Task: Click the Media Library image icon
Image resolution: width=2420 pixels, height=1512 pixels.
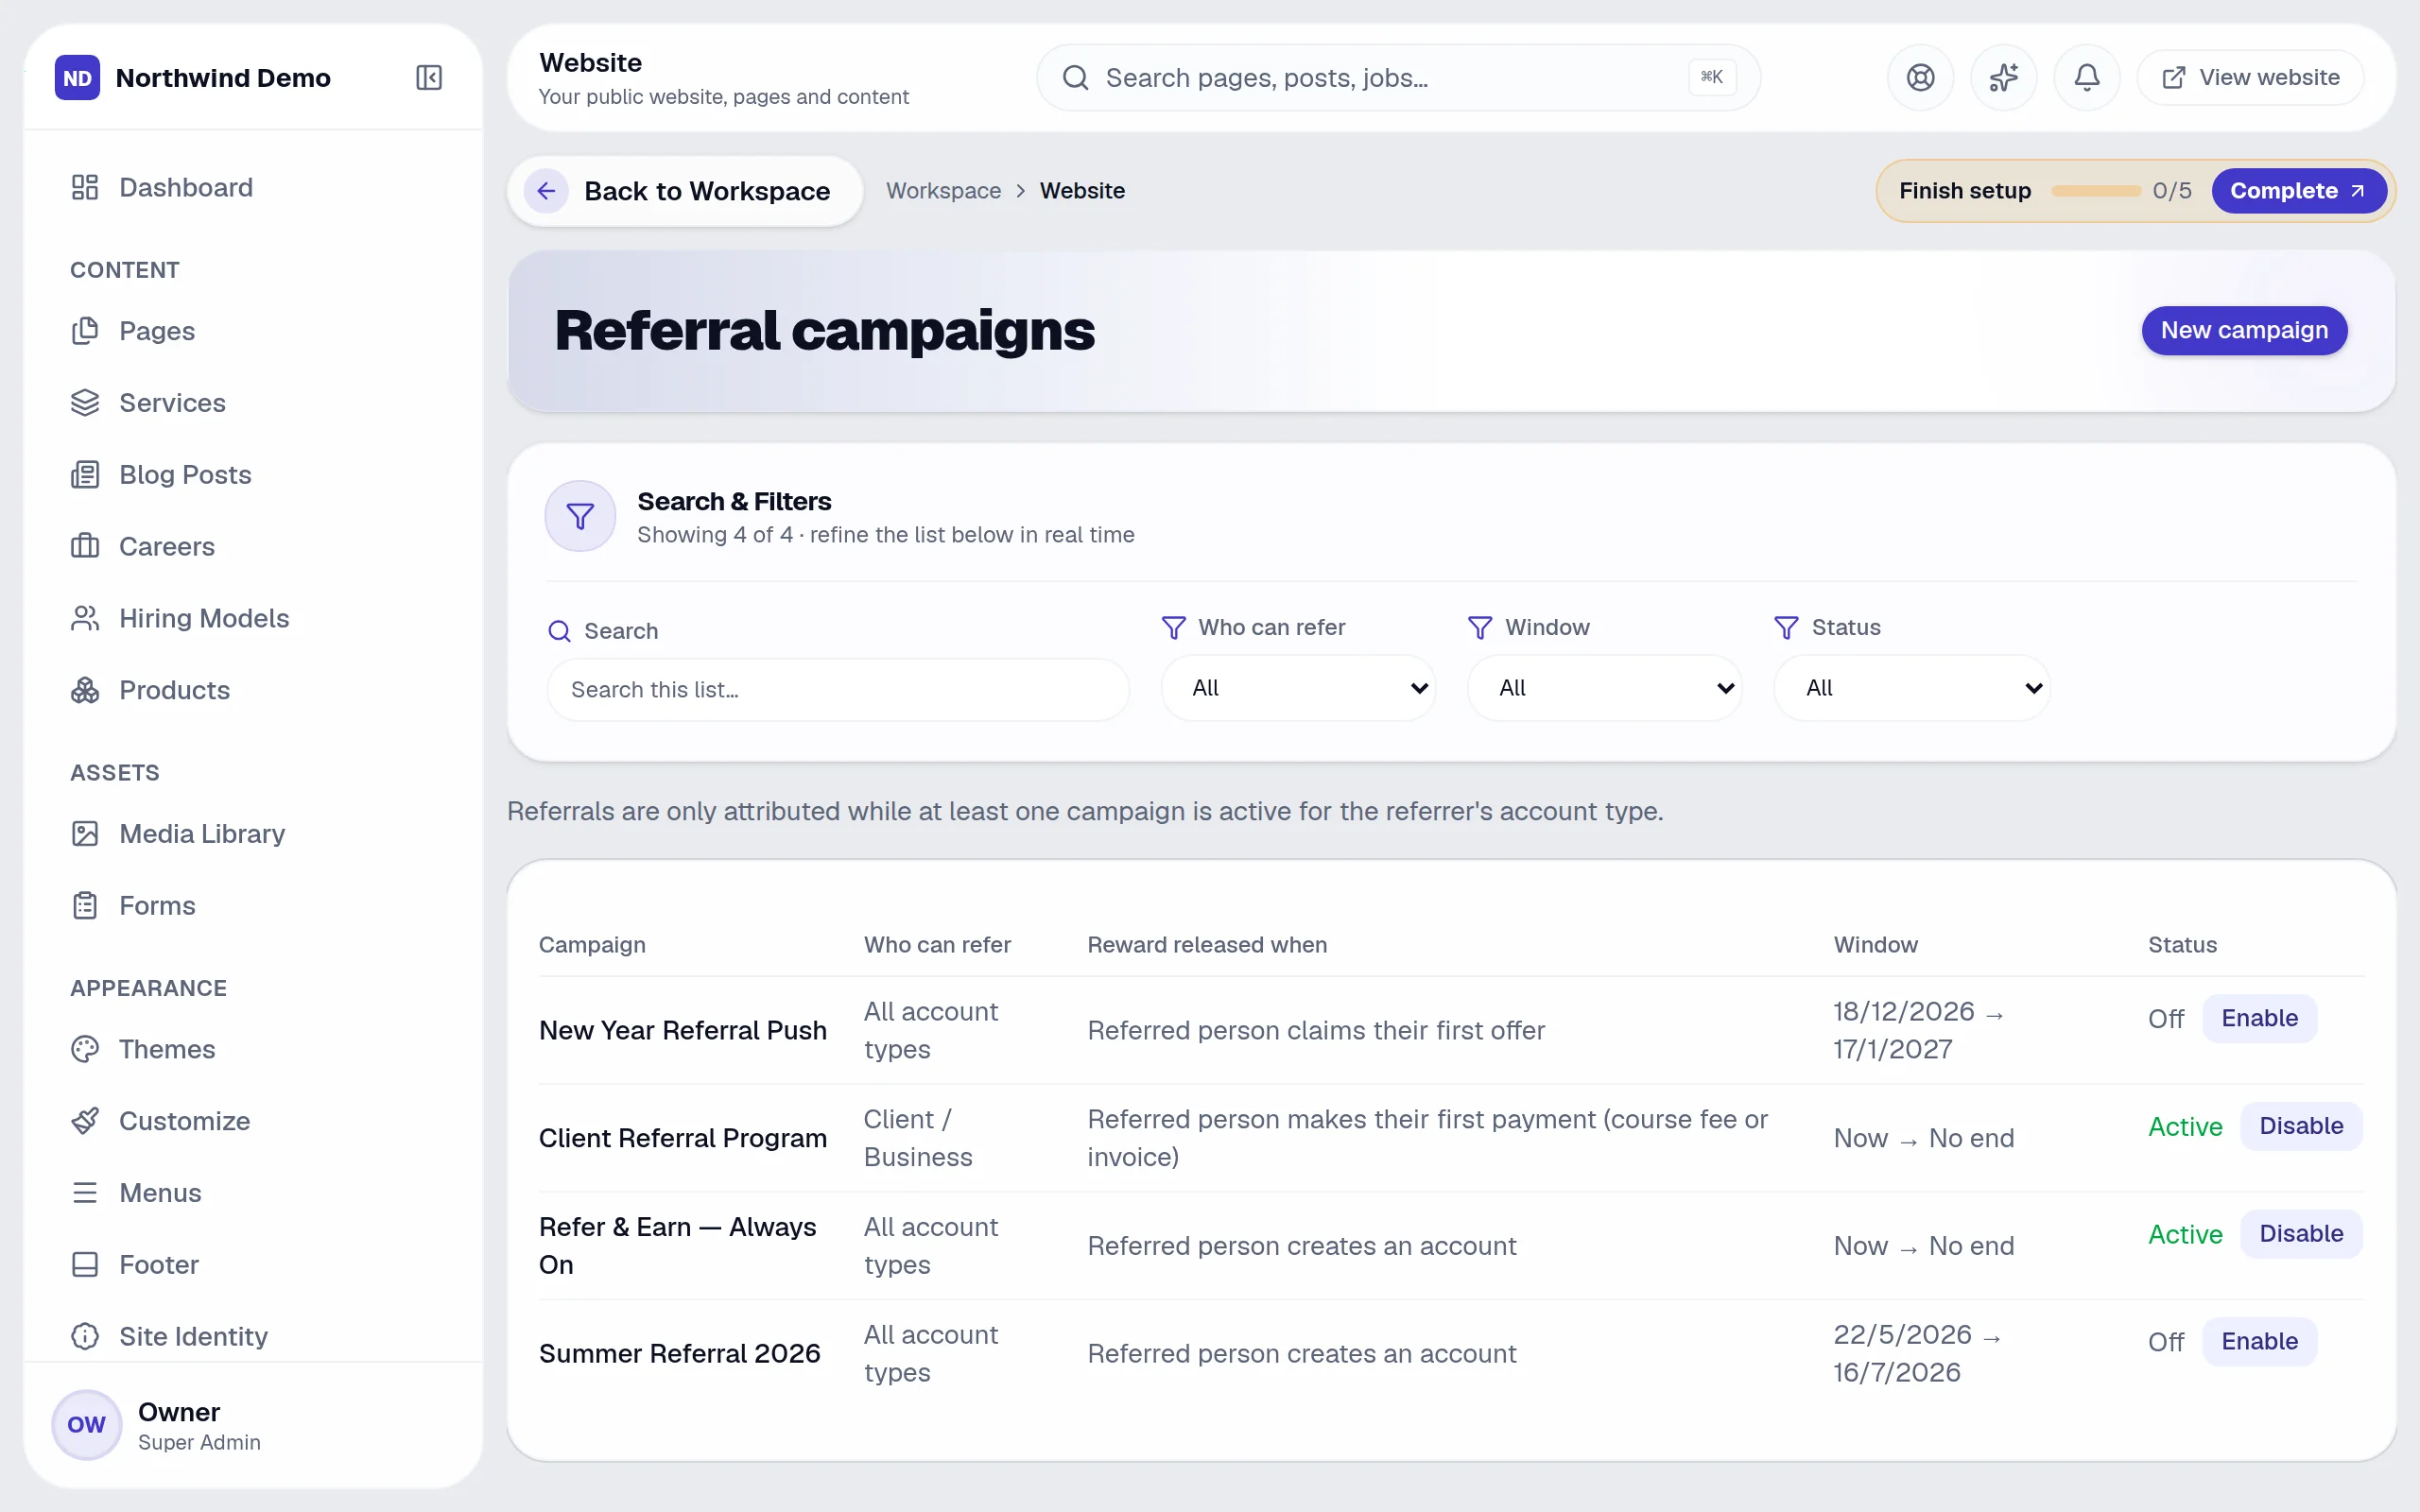Action: (x=85, y=833)
